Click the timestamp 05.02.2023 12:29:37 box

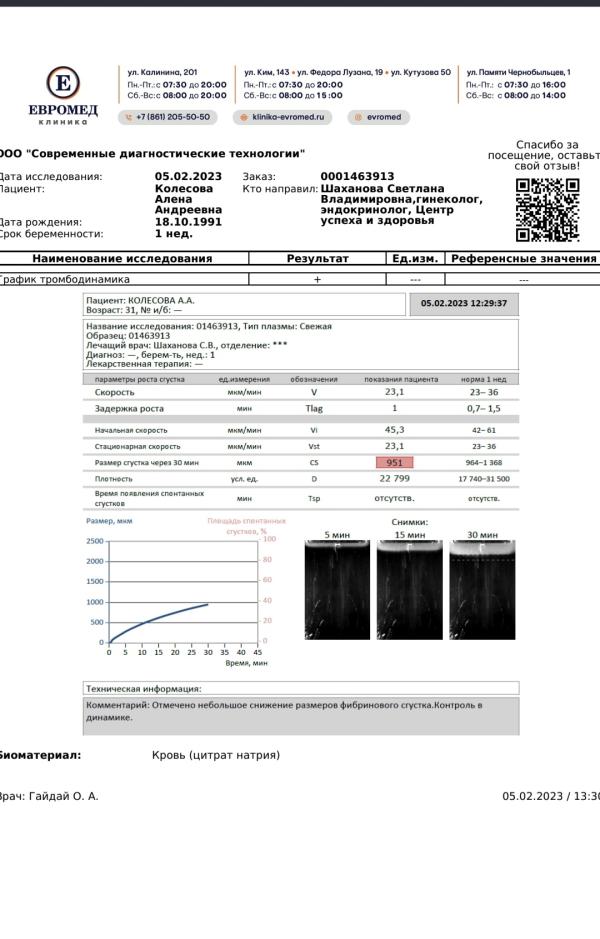[464, 304]
